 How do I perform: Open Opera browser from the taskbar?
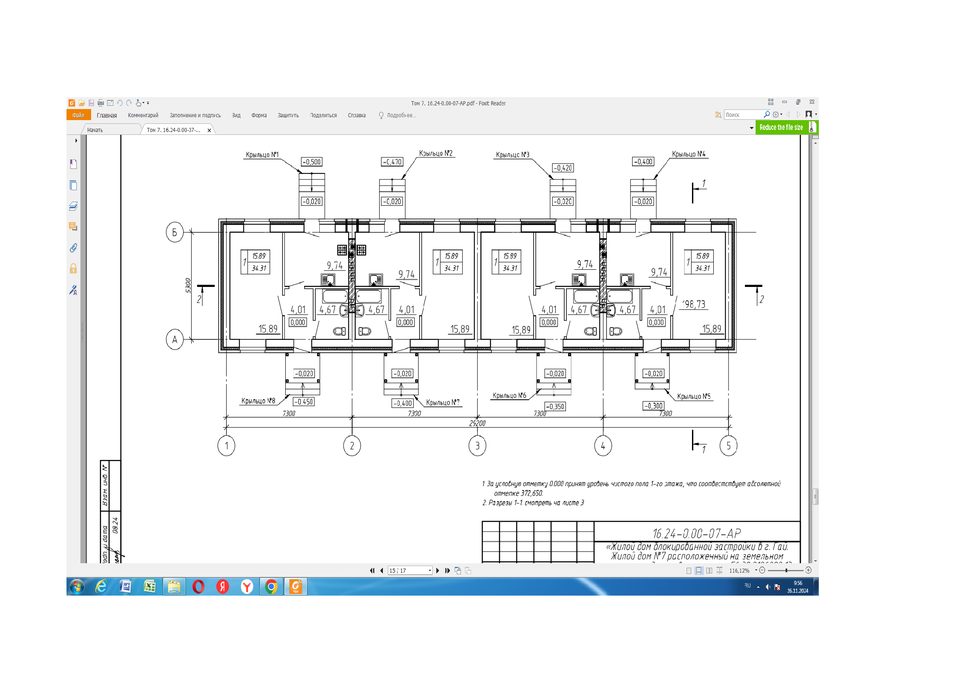click(198, 587)
